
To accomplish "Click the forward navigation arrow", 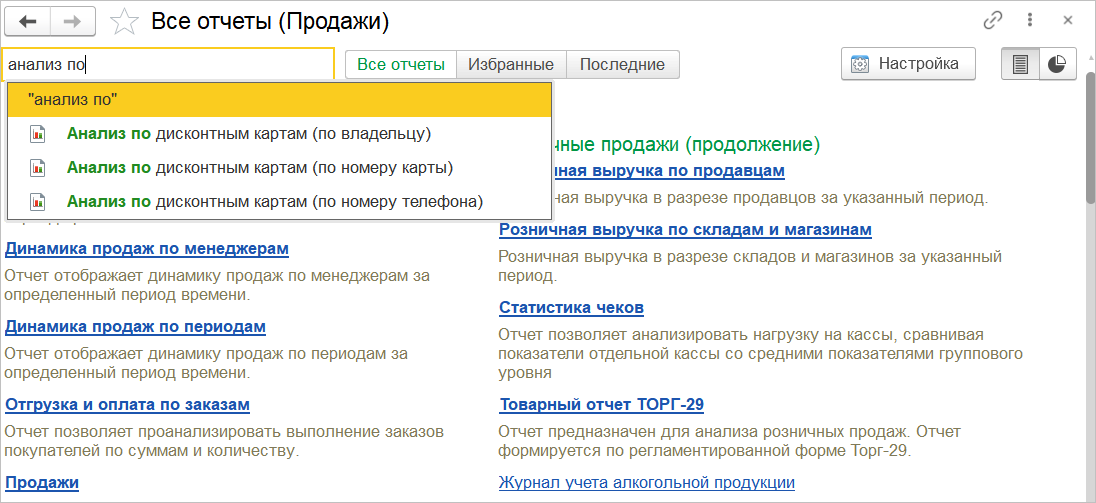I will (73, 20).
